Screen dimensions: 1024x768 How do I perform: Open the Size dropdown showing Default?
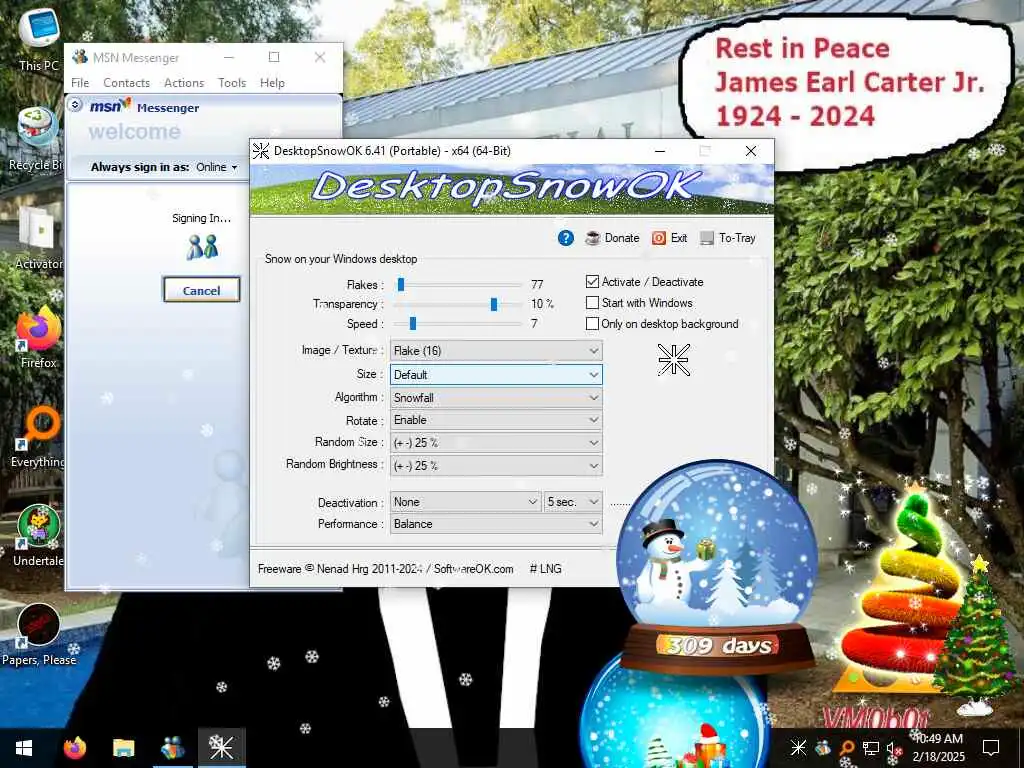pyautogui.click(x=496, y=375)
